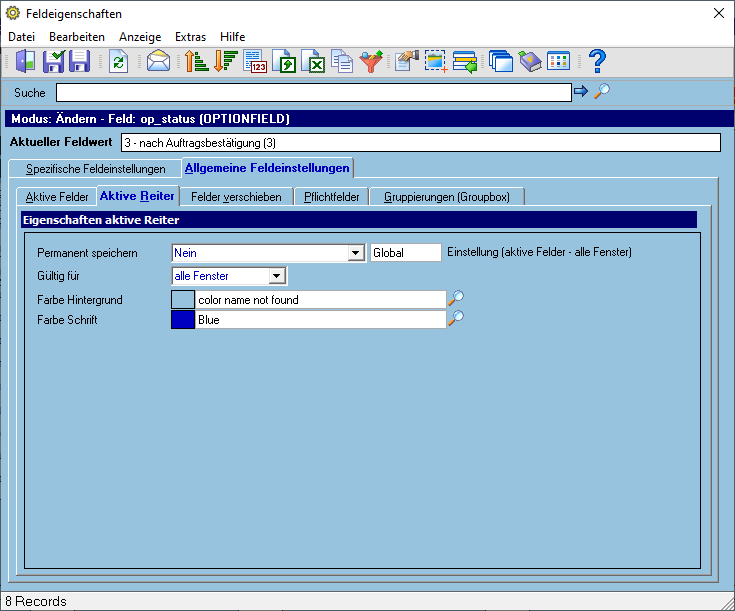Expand the Gültig für dropdown
Viewport: 735px width, 611px height.
tap(277, 276)
